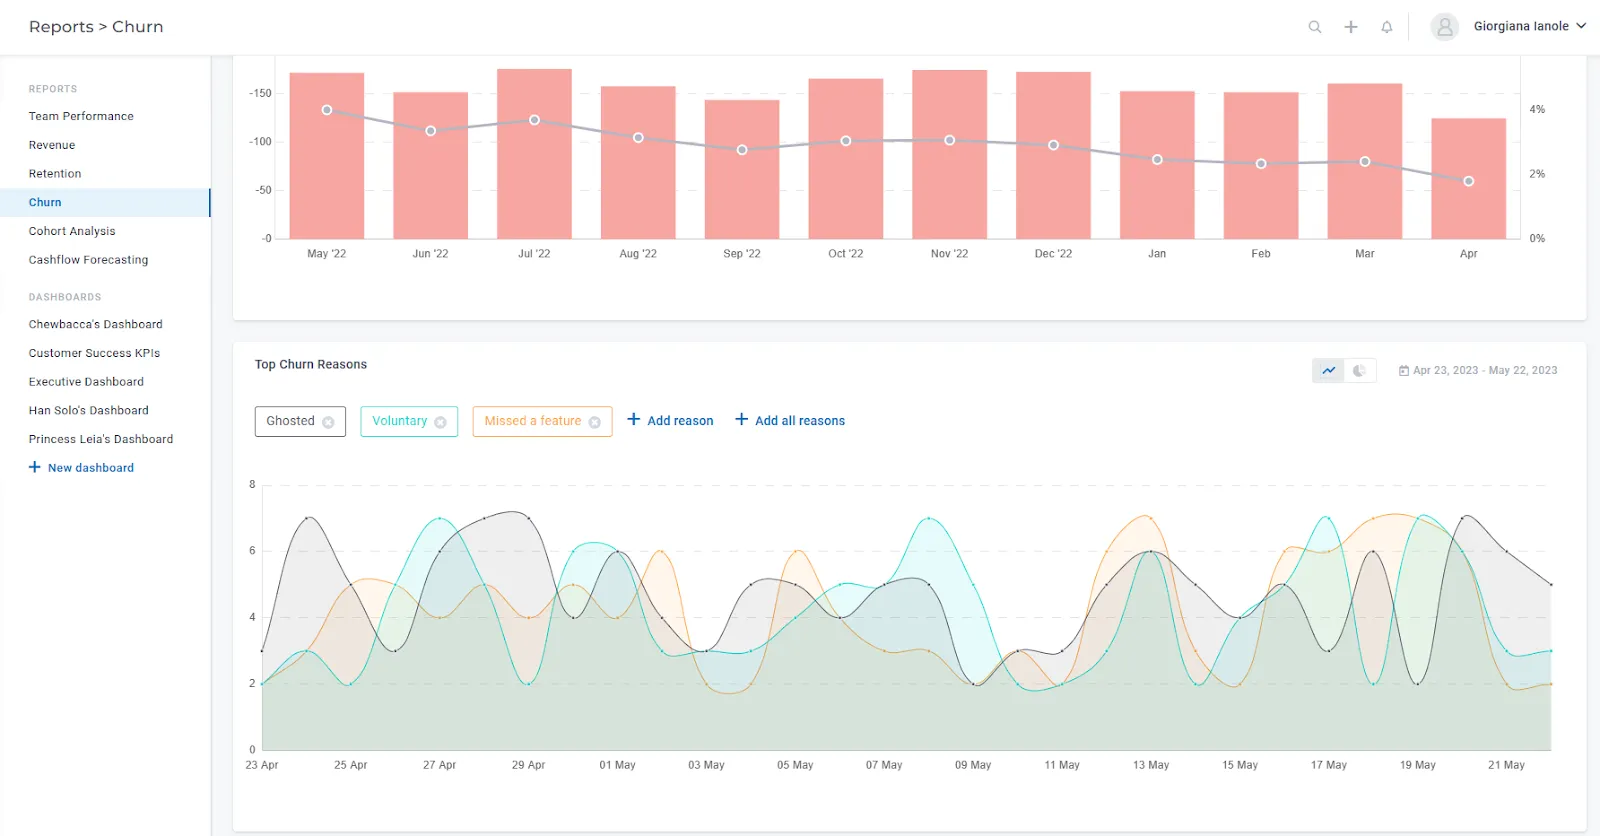Remove the Missed a feature tag
This screenshot has width=1600, height=836.
click(595, 422)
